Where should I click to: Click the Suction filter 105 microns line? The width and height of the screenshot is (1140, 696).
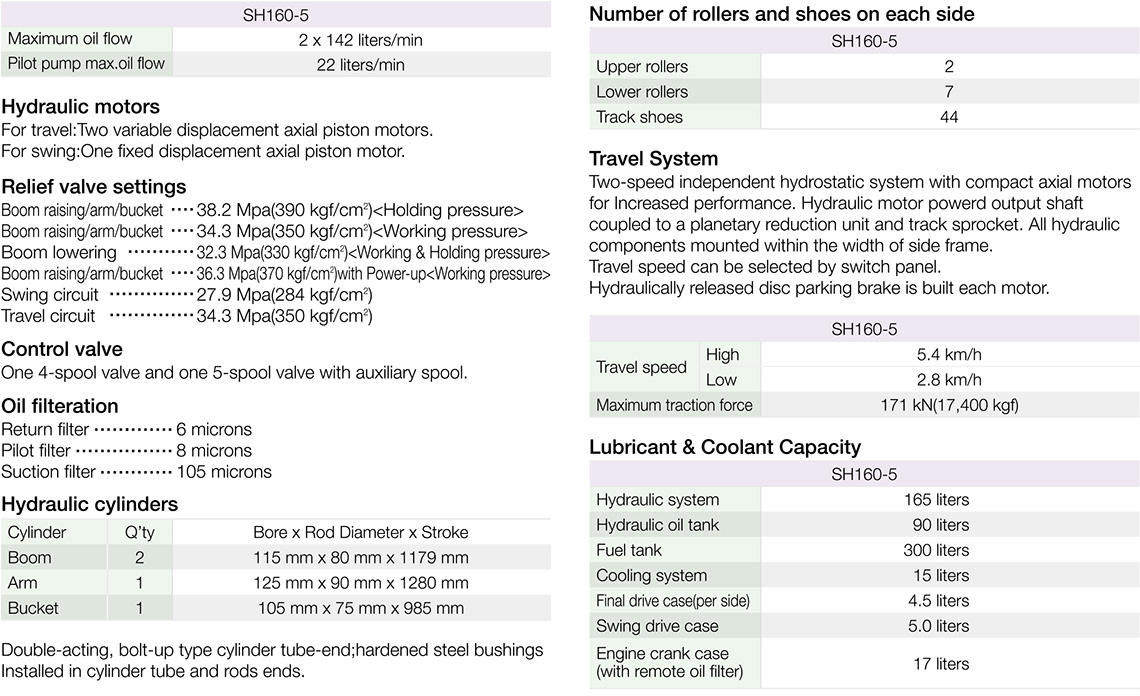click(136, 472)
